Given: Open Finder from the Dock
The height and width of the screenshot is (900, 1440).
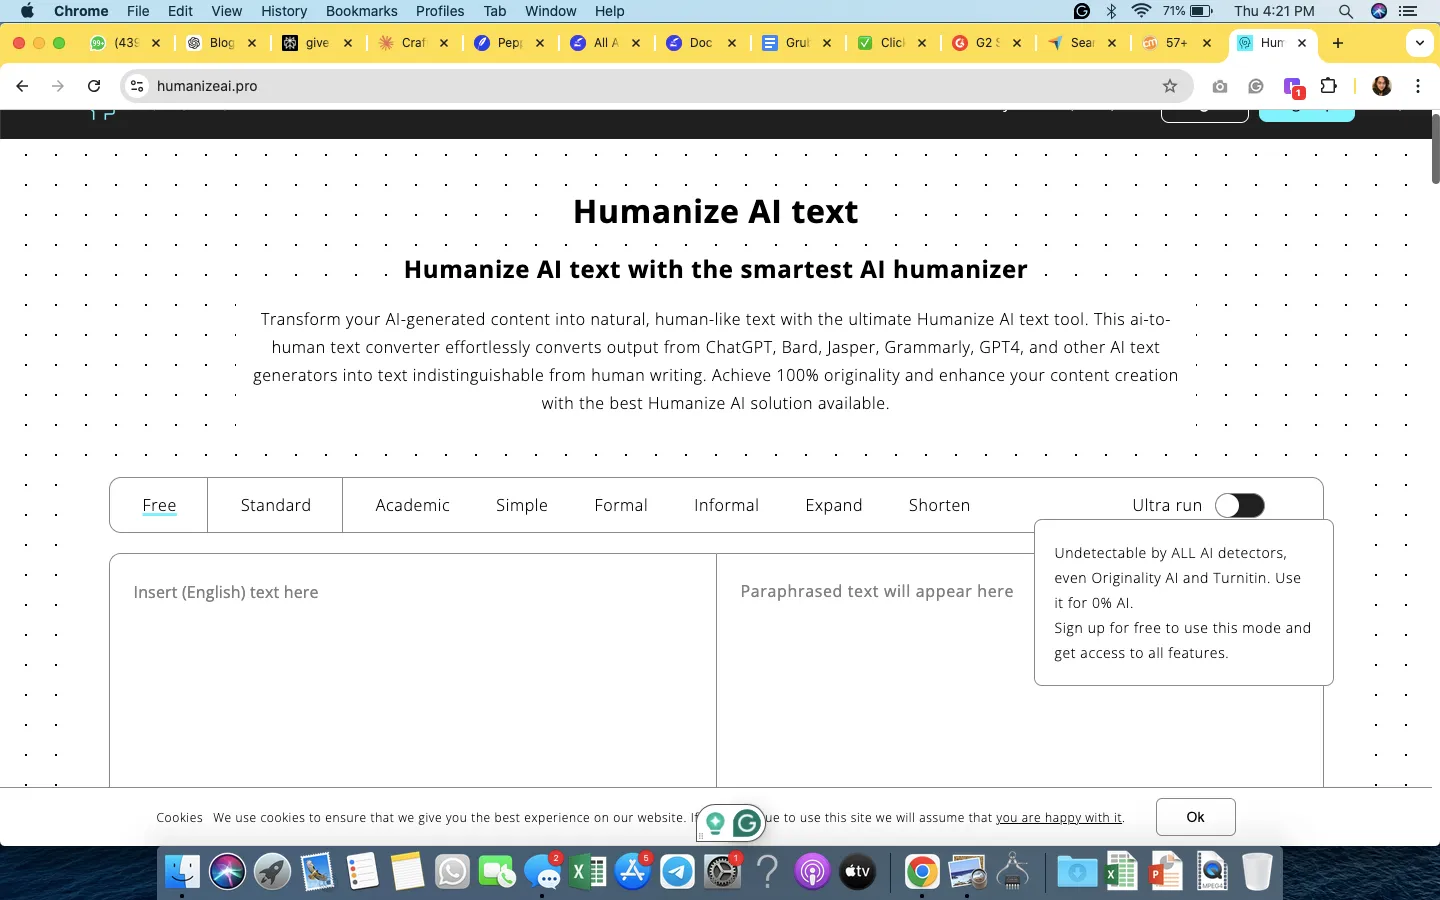Looking at the screenshot, I should pyautogui.click(x=182, y=872).
